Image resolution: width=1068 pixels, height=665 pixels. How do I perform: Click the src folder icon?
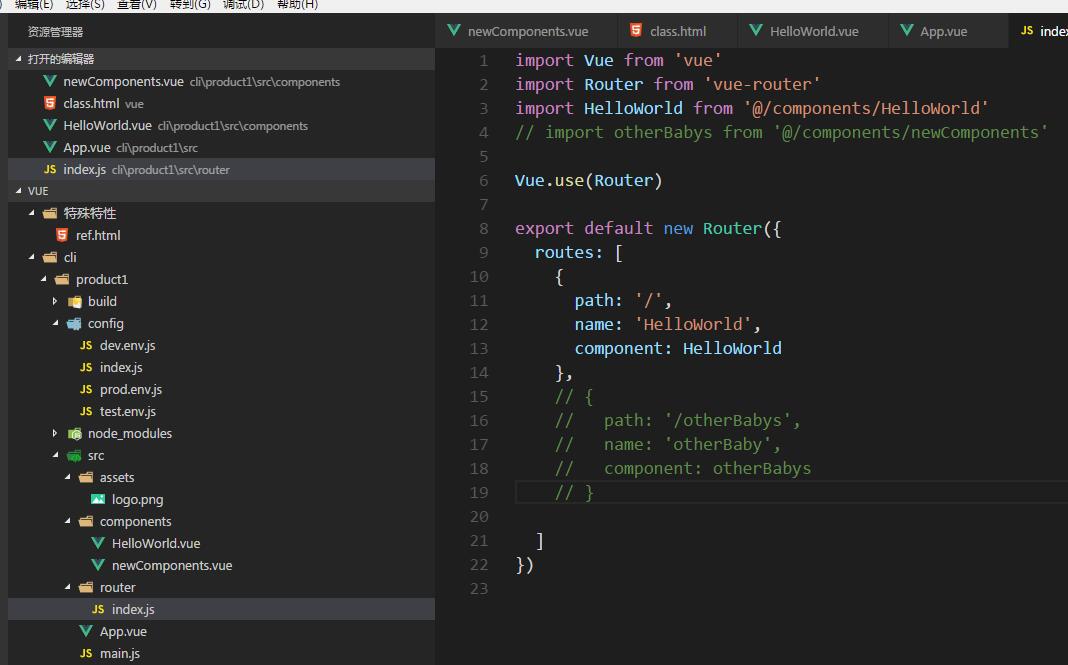(x=74, y=455)
